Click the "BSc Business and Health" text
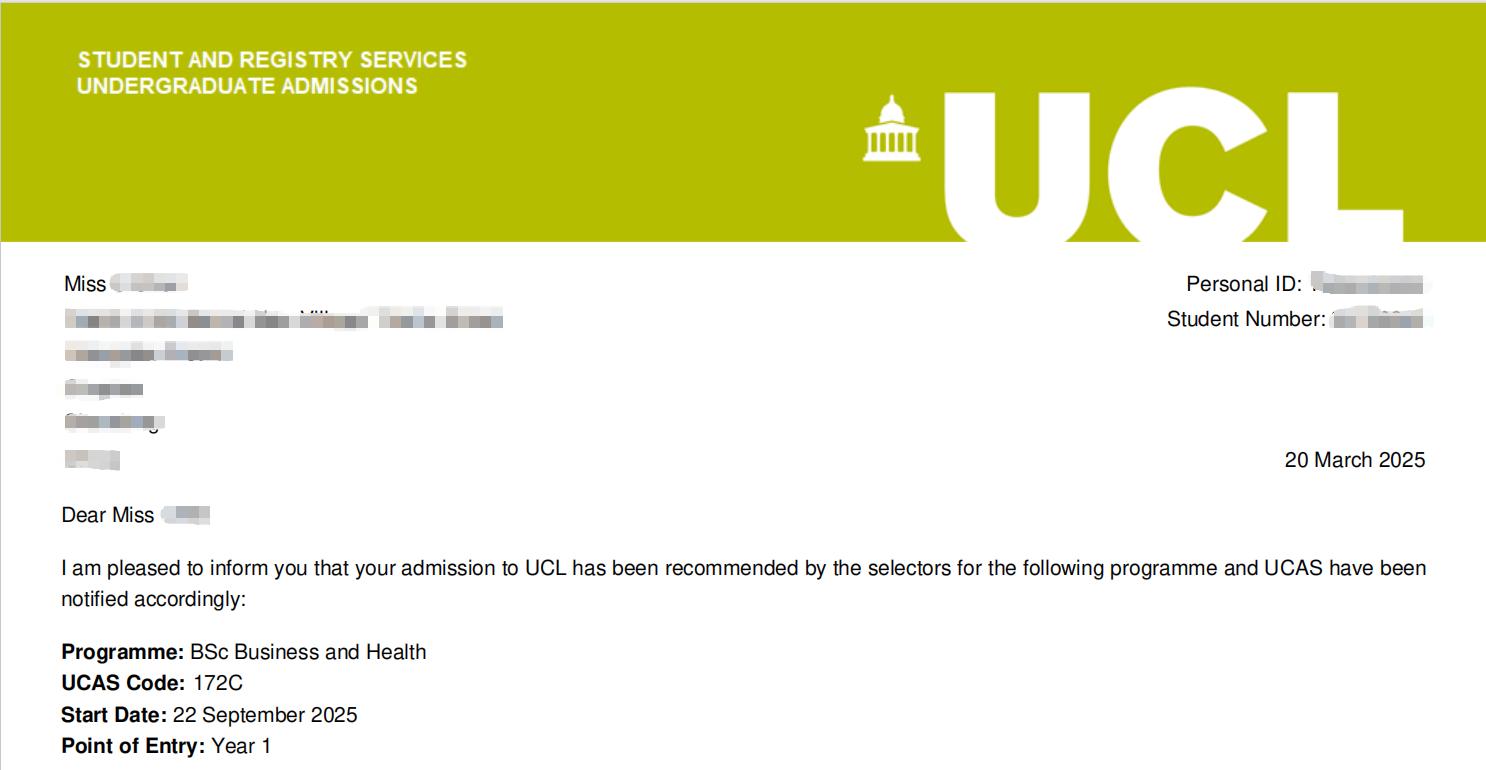 pyautogui.click(x=308, y=652)
